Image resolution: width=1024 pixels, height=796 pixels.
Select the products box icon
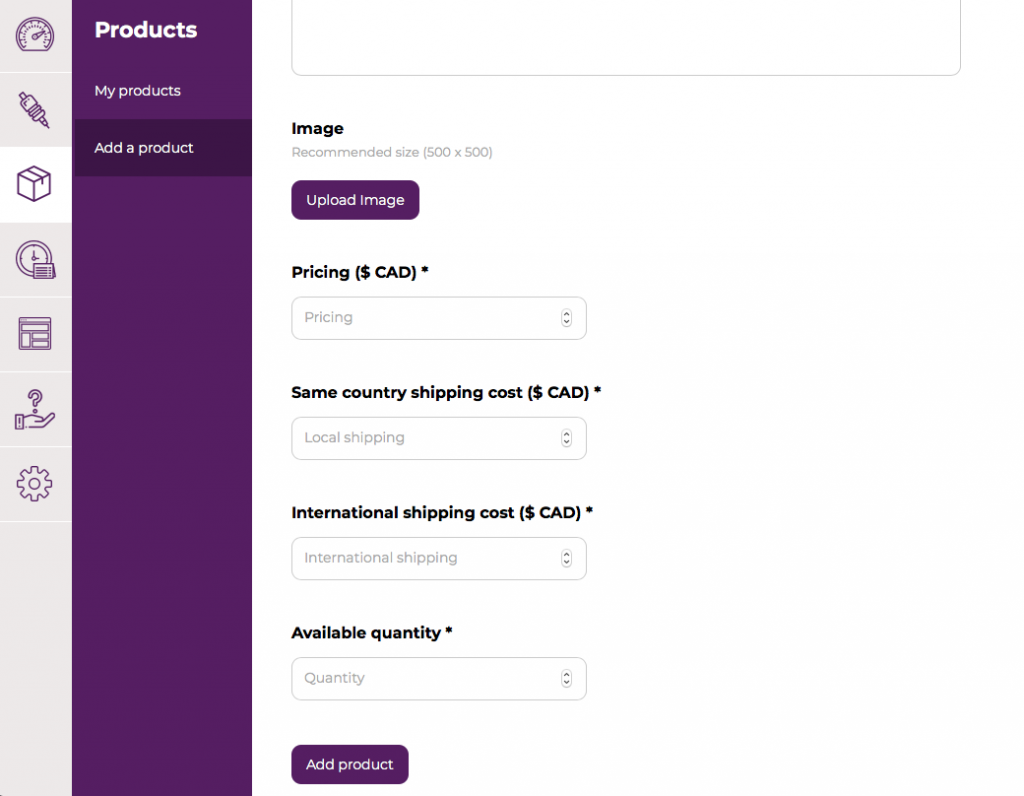point(34,183)
